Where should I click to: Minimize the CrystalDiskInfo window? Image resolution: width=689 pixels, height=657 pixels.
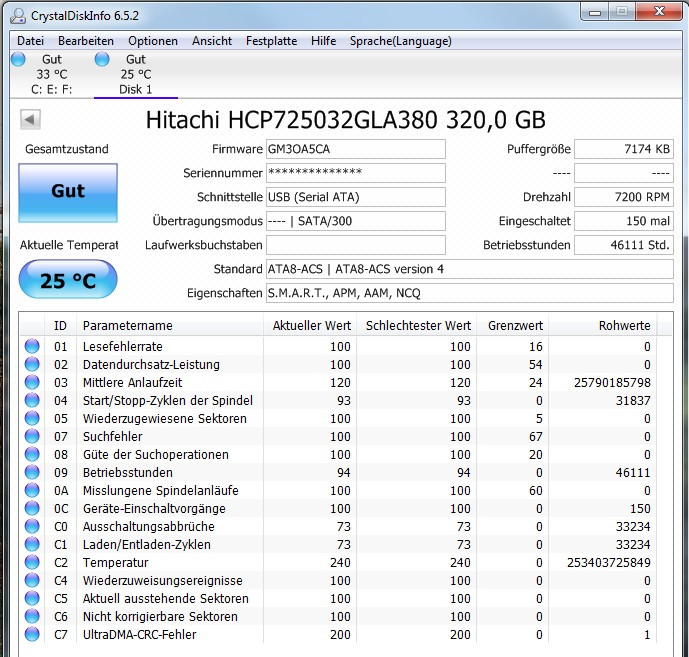pyautogui.click(x=595, y=12)
